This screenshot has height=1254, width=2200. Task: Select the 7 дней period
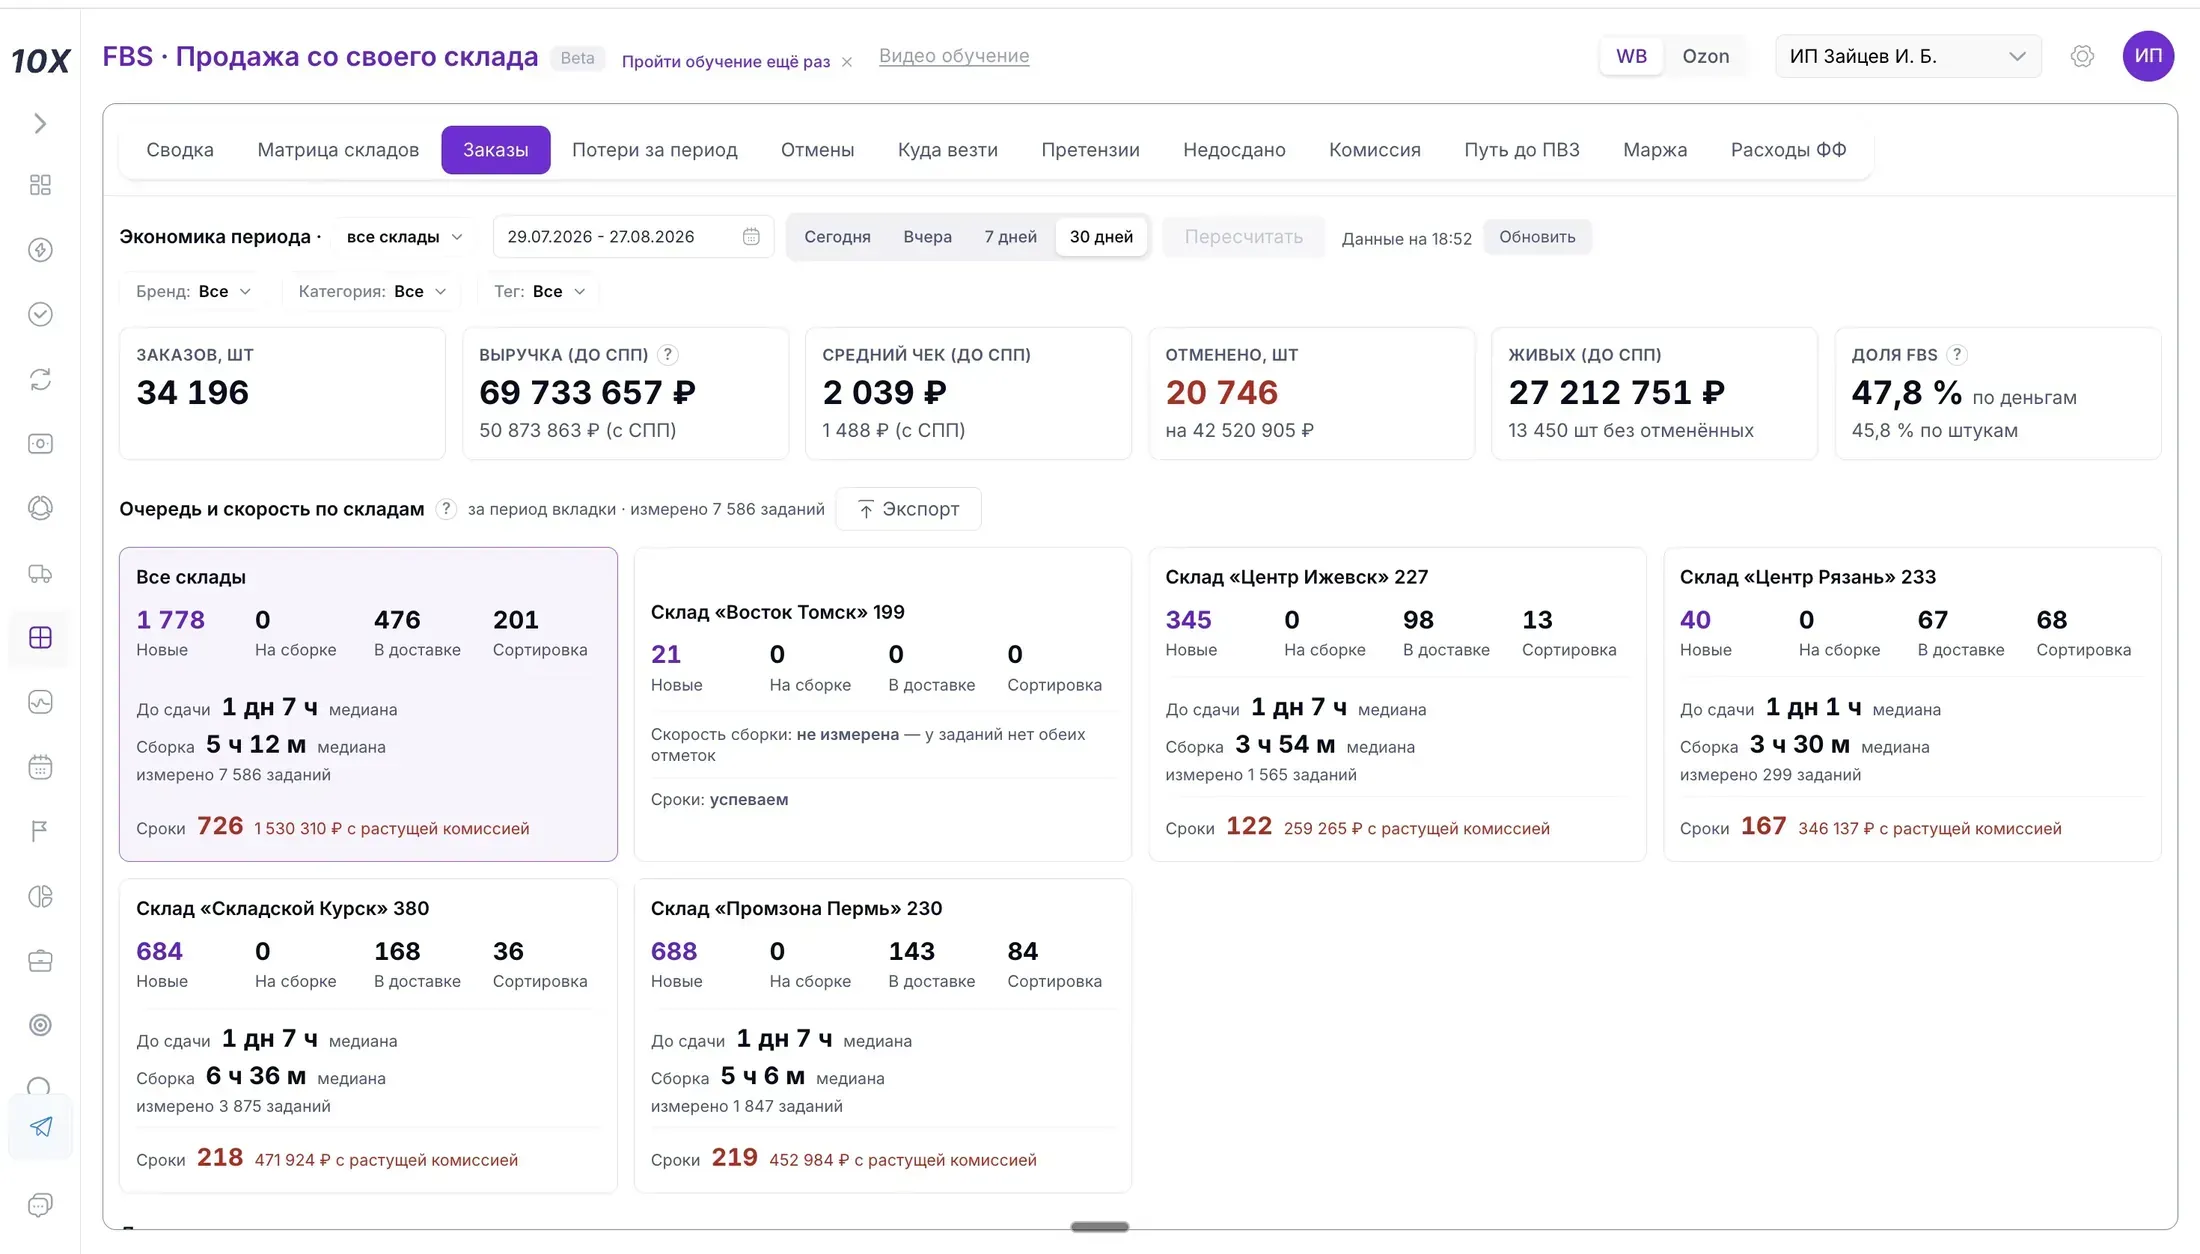[x=1010, y=237]
